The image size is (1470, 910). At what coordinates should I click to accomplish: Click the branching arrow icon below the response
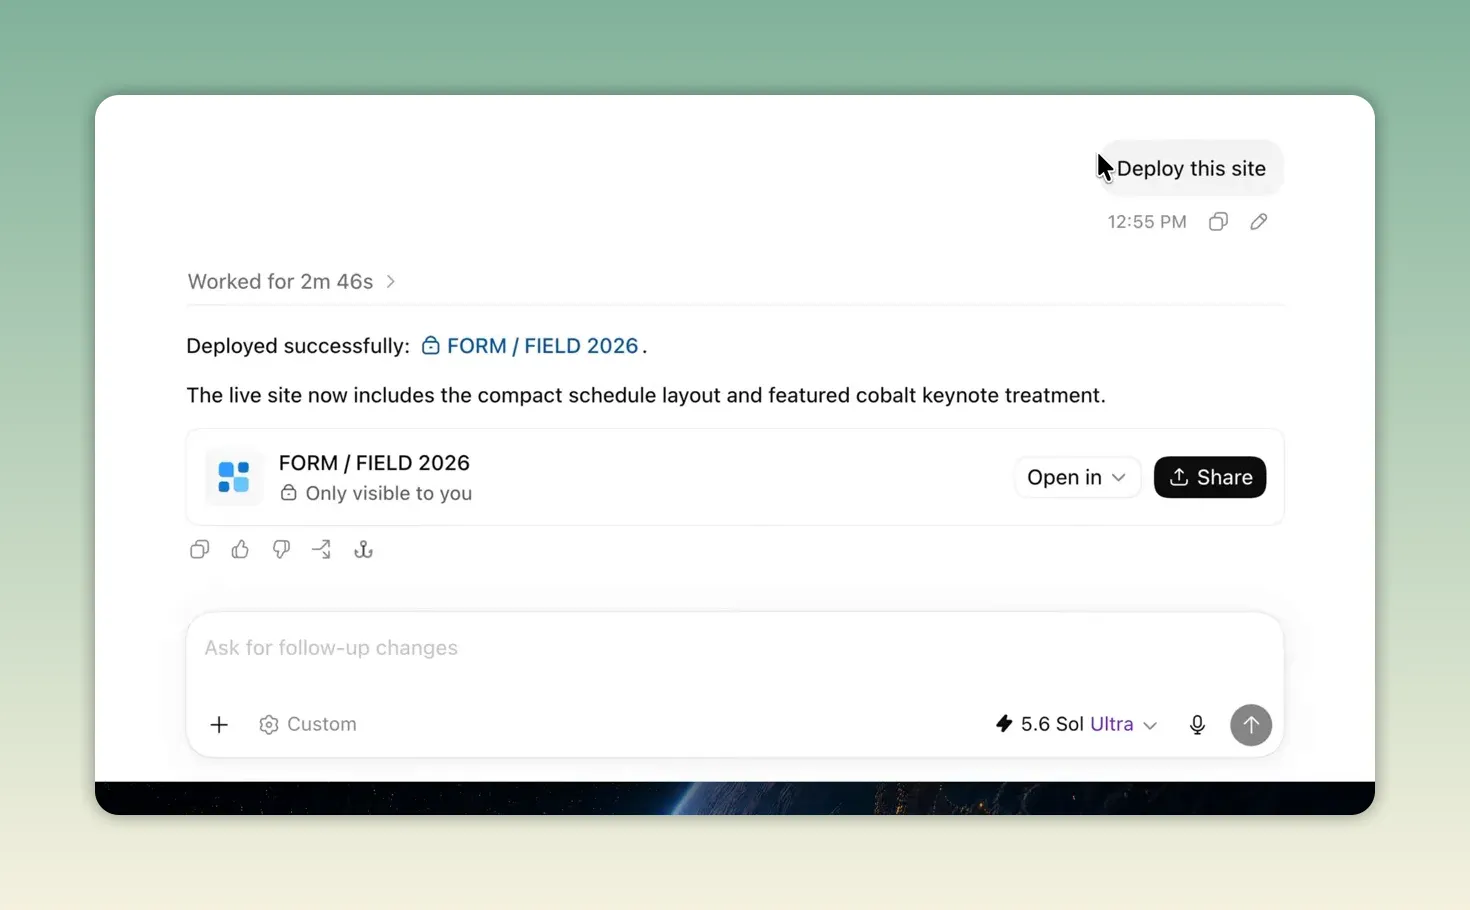(x=321, y=549)
